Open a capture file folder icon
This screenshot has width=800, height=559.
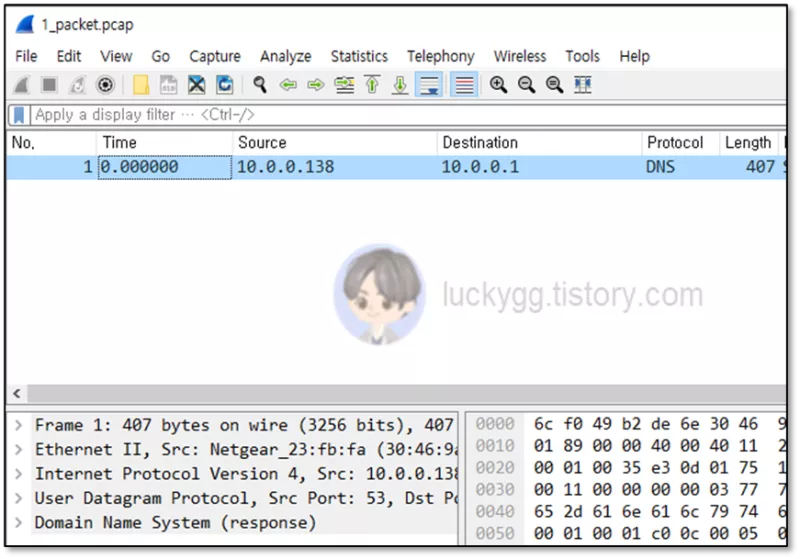tap(141, 85)
